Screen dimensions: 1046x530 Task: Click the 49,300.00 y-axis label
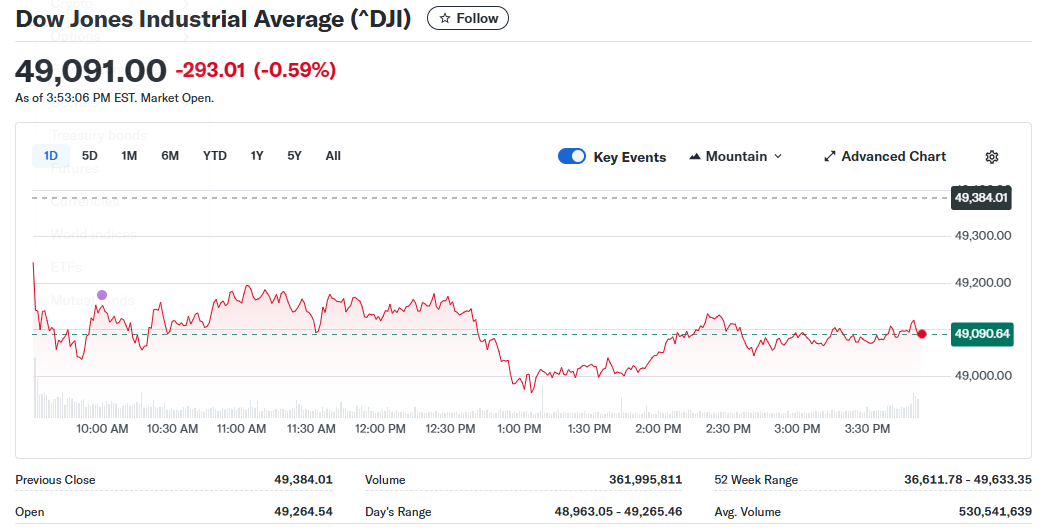pyautogui.click(x=983, y=236)
